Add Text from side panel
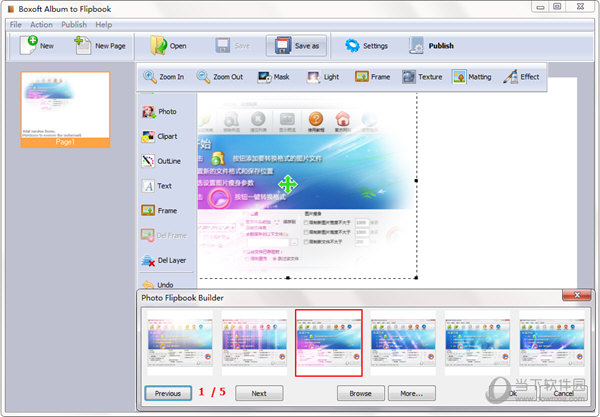 coord(157,186)
